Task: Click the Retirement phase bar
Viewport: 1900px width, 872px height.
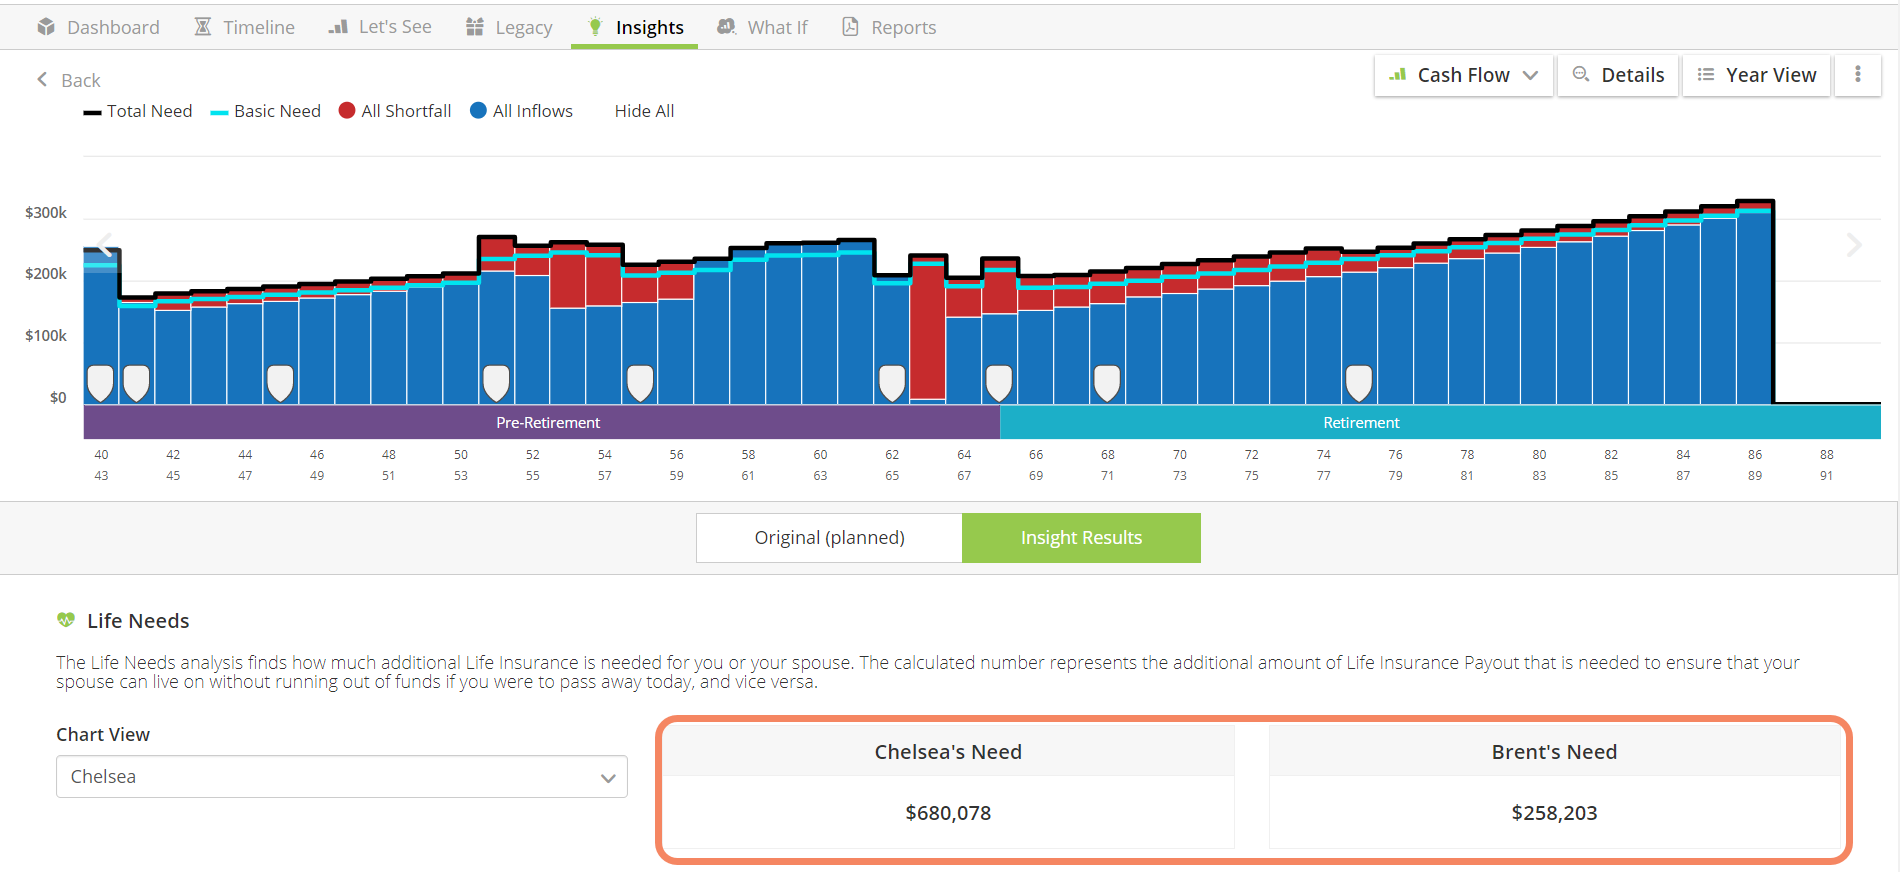Action: pyautogui.click(x=1440, y=422)
